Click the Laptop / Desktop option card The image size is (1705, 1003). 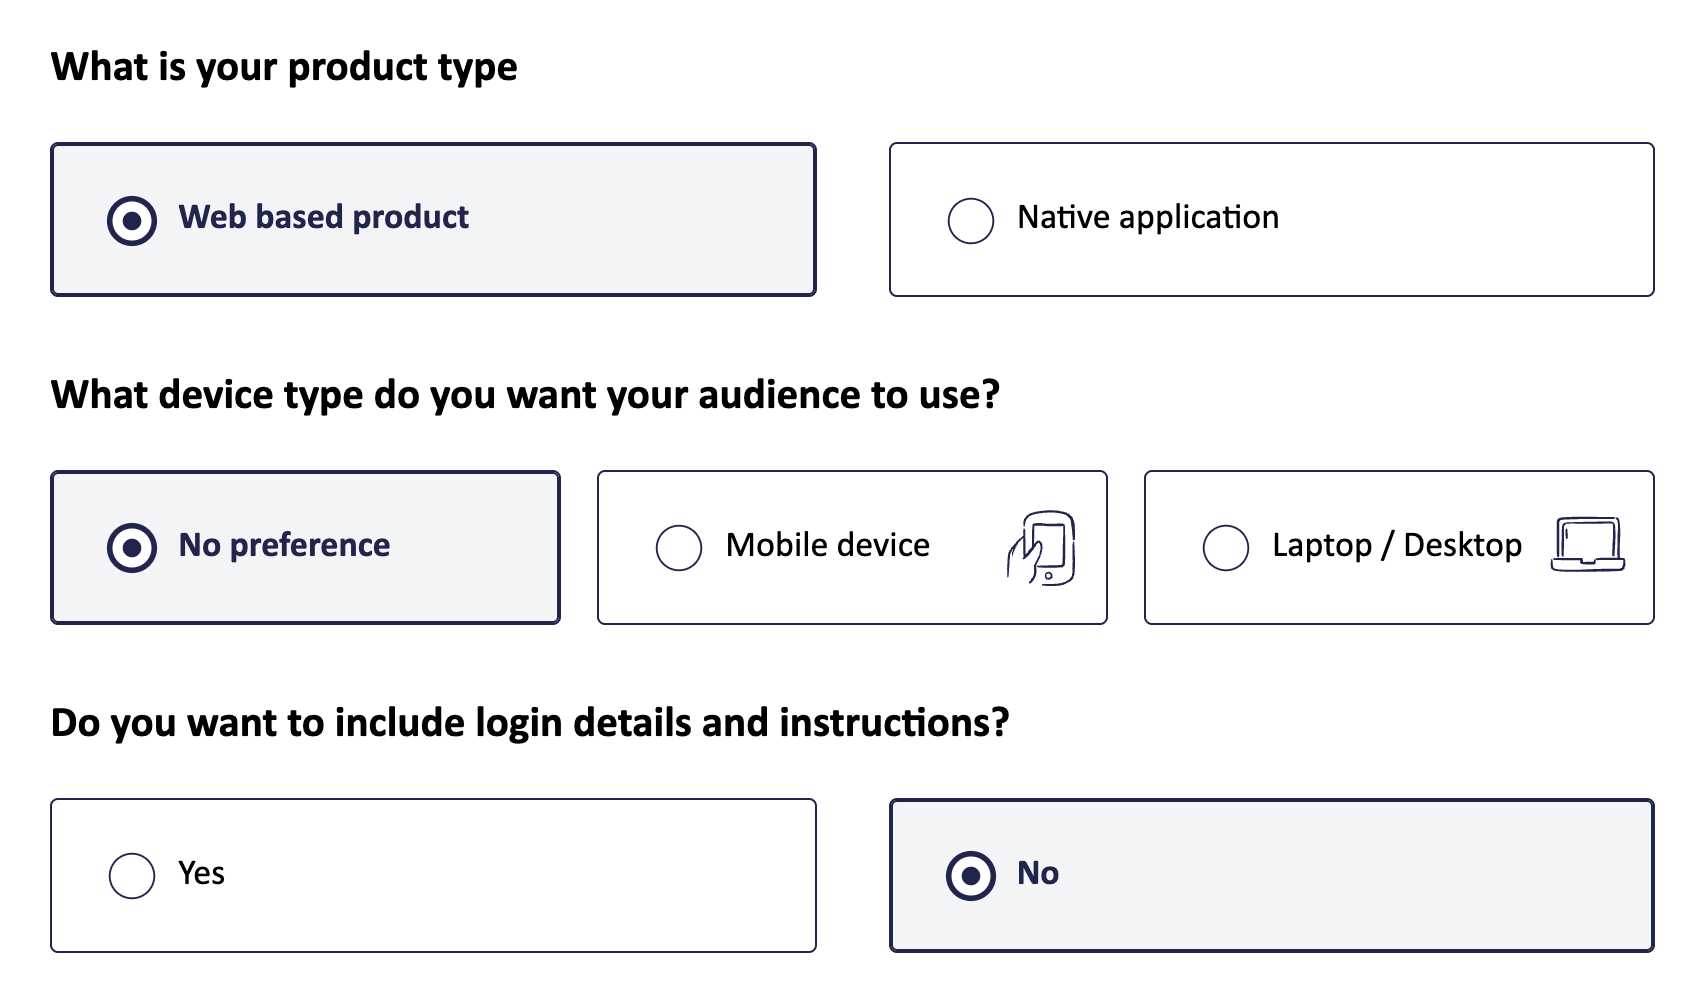point(1398,547)
